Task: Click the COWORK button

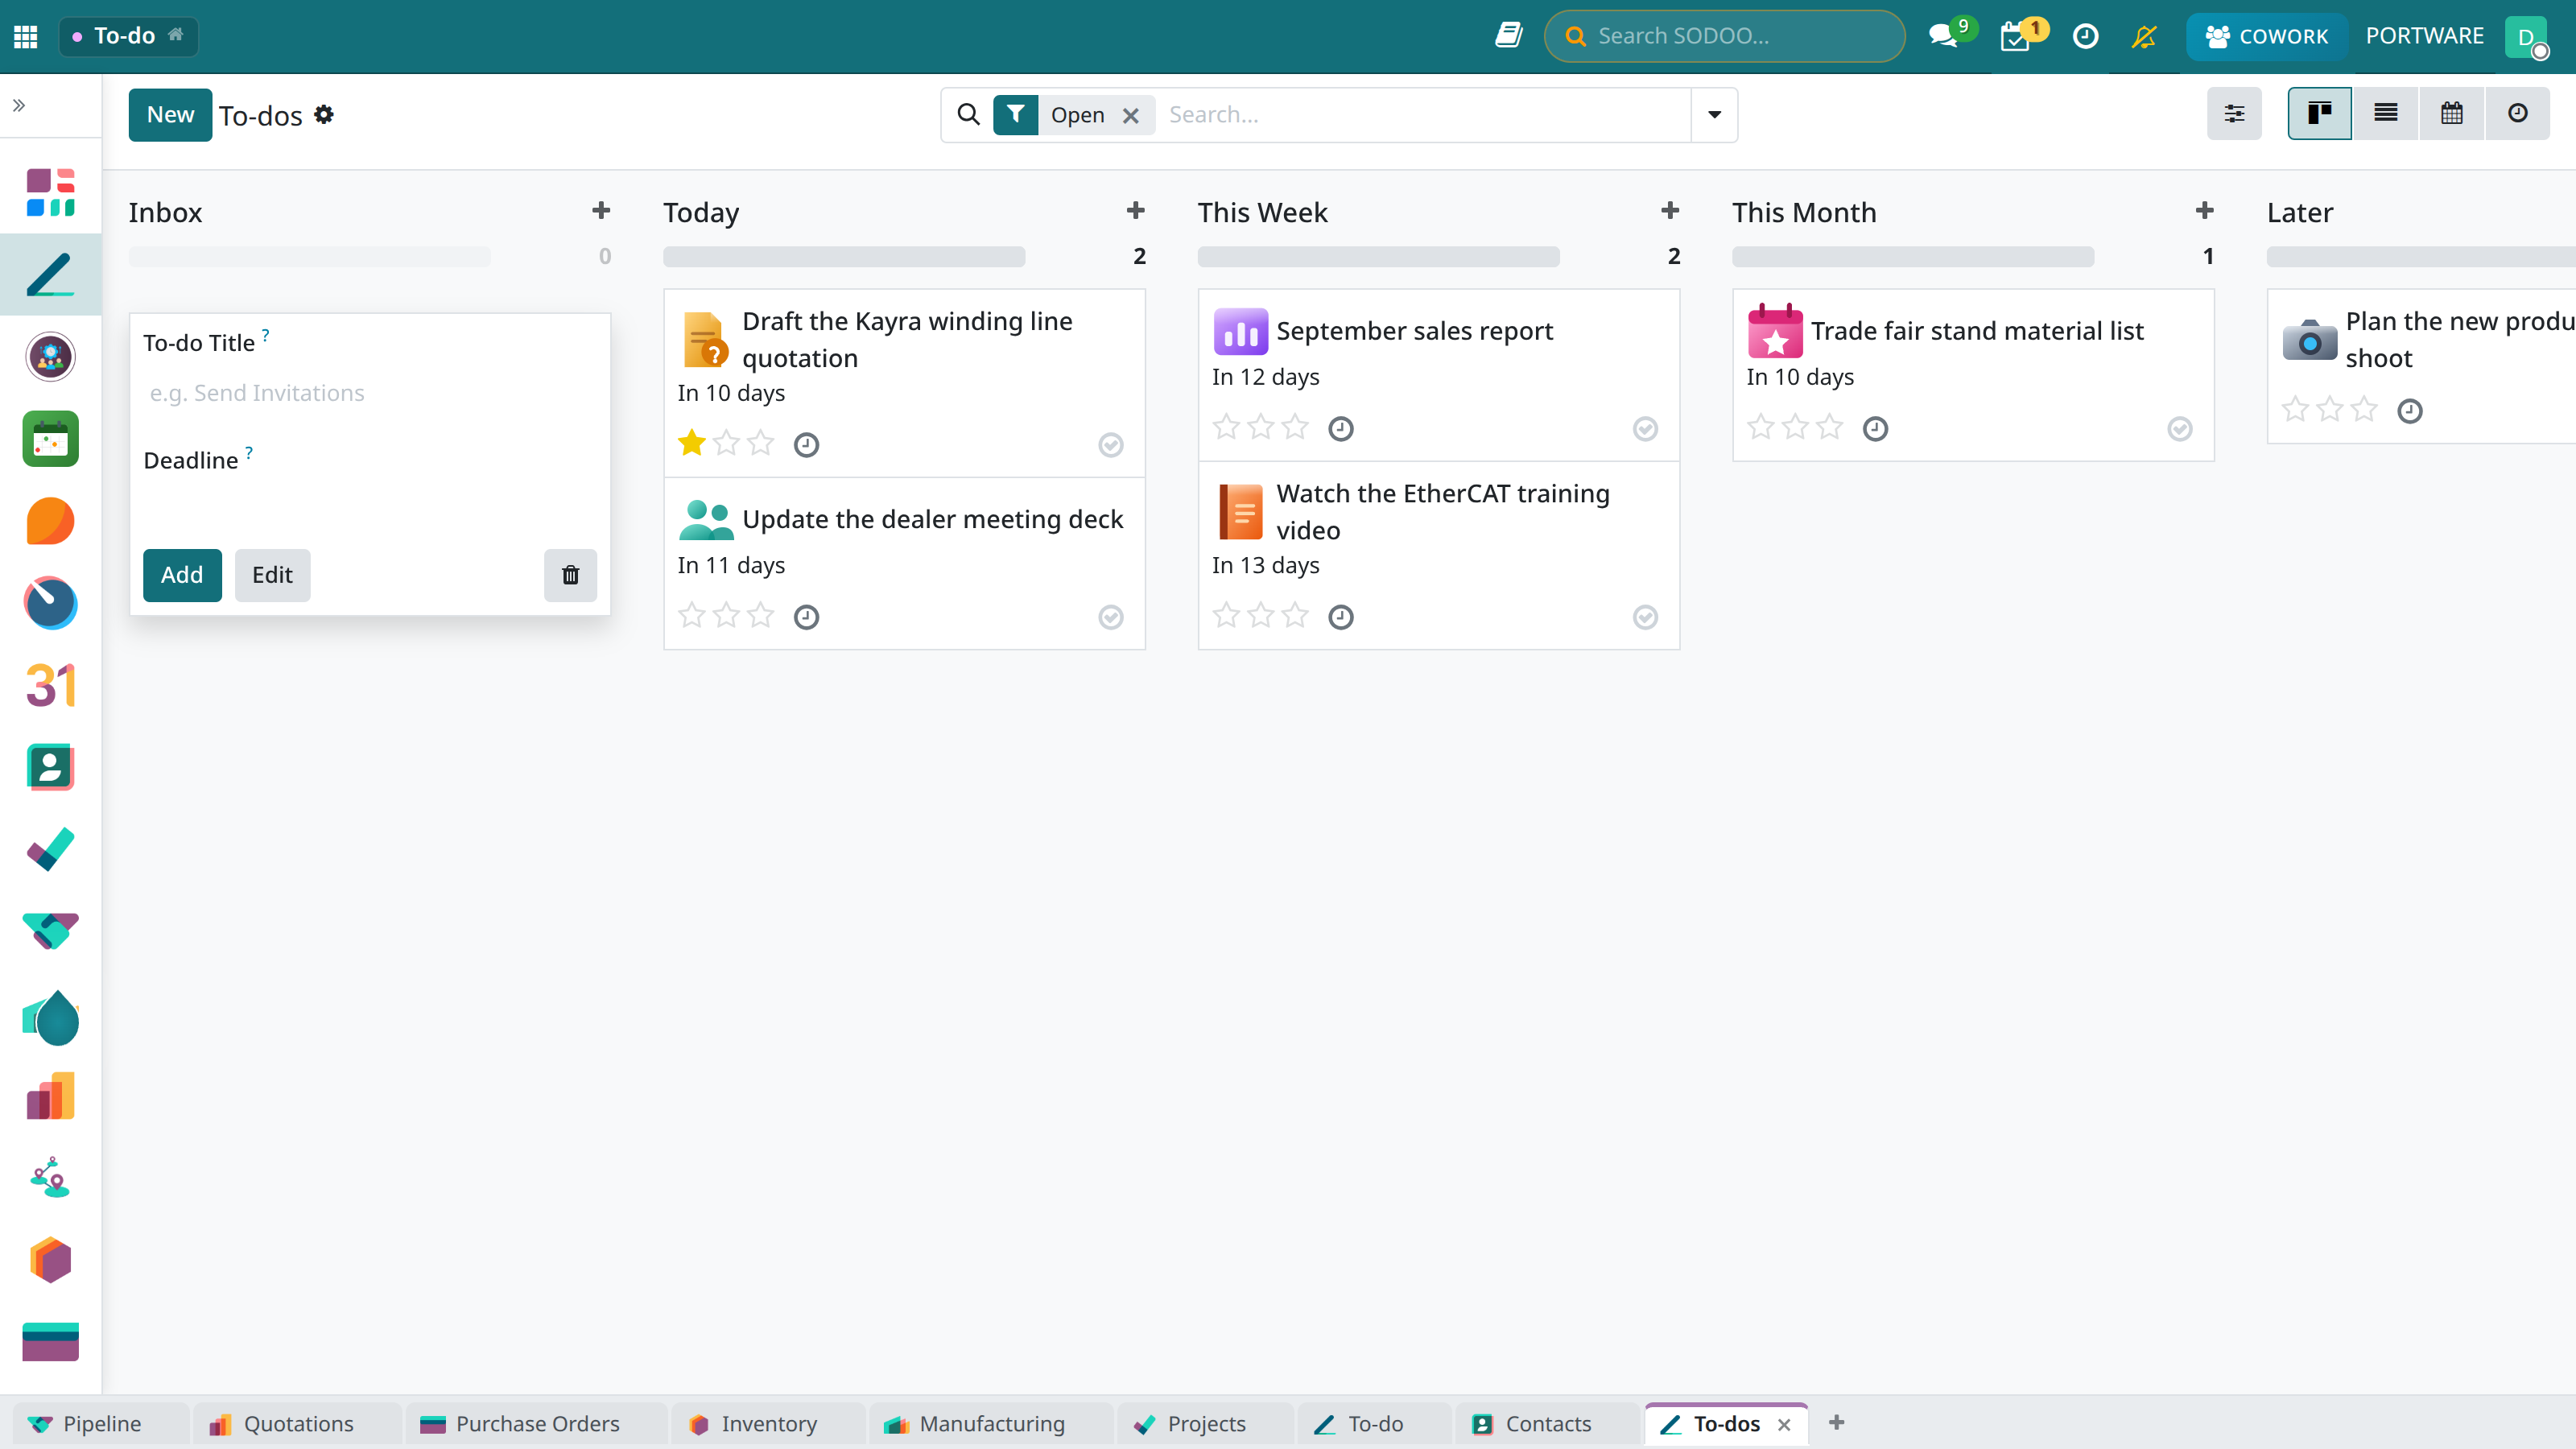Action: (2266, 36)
